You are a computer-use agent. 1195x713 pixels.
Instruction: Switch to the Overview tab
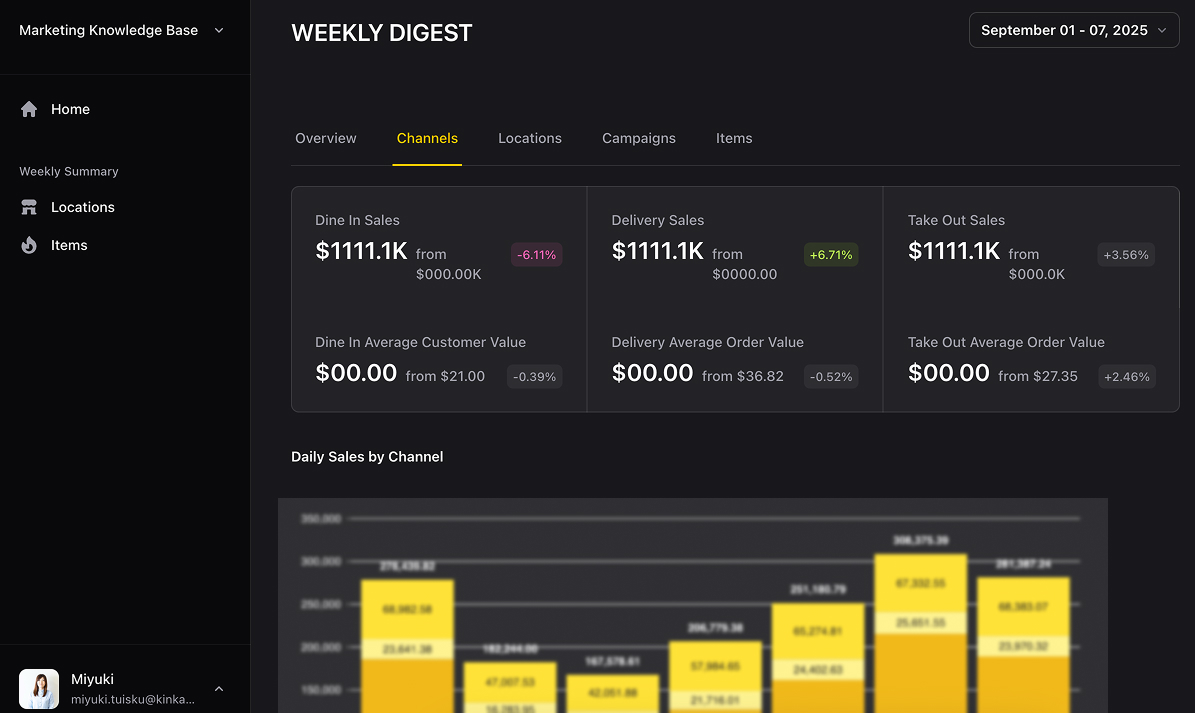click(x=325, y=138)
